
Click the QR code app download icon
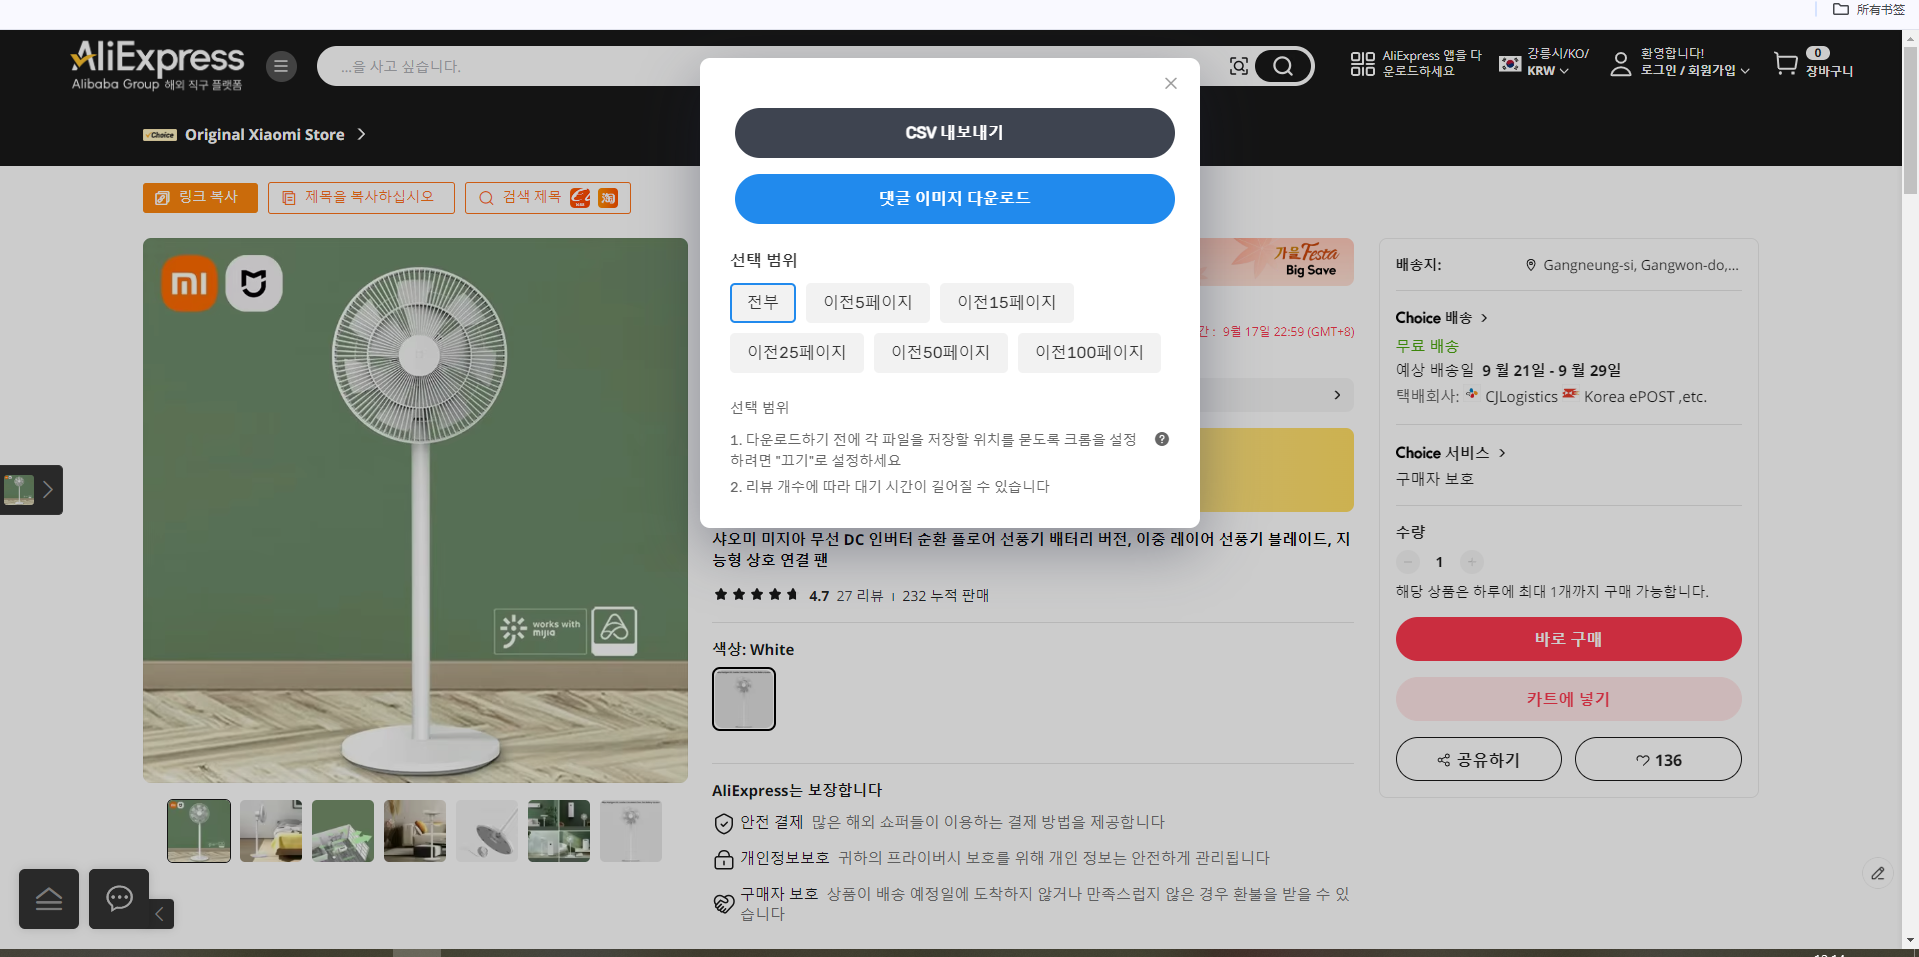1362,64
